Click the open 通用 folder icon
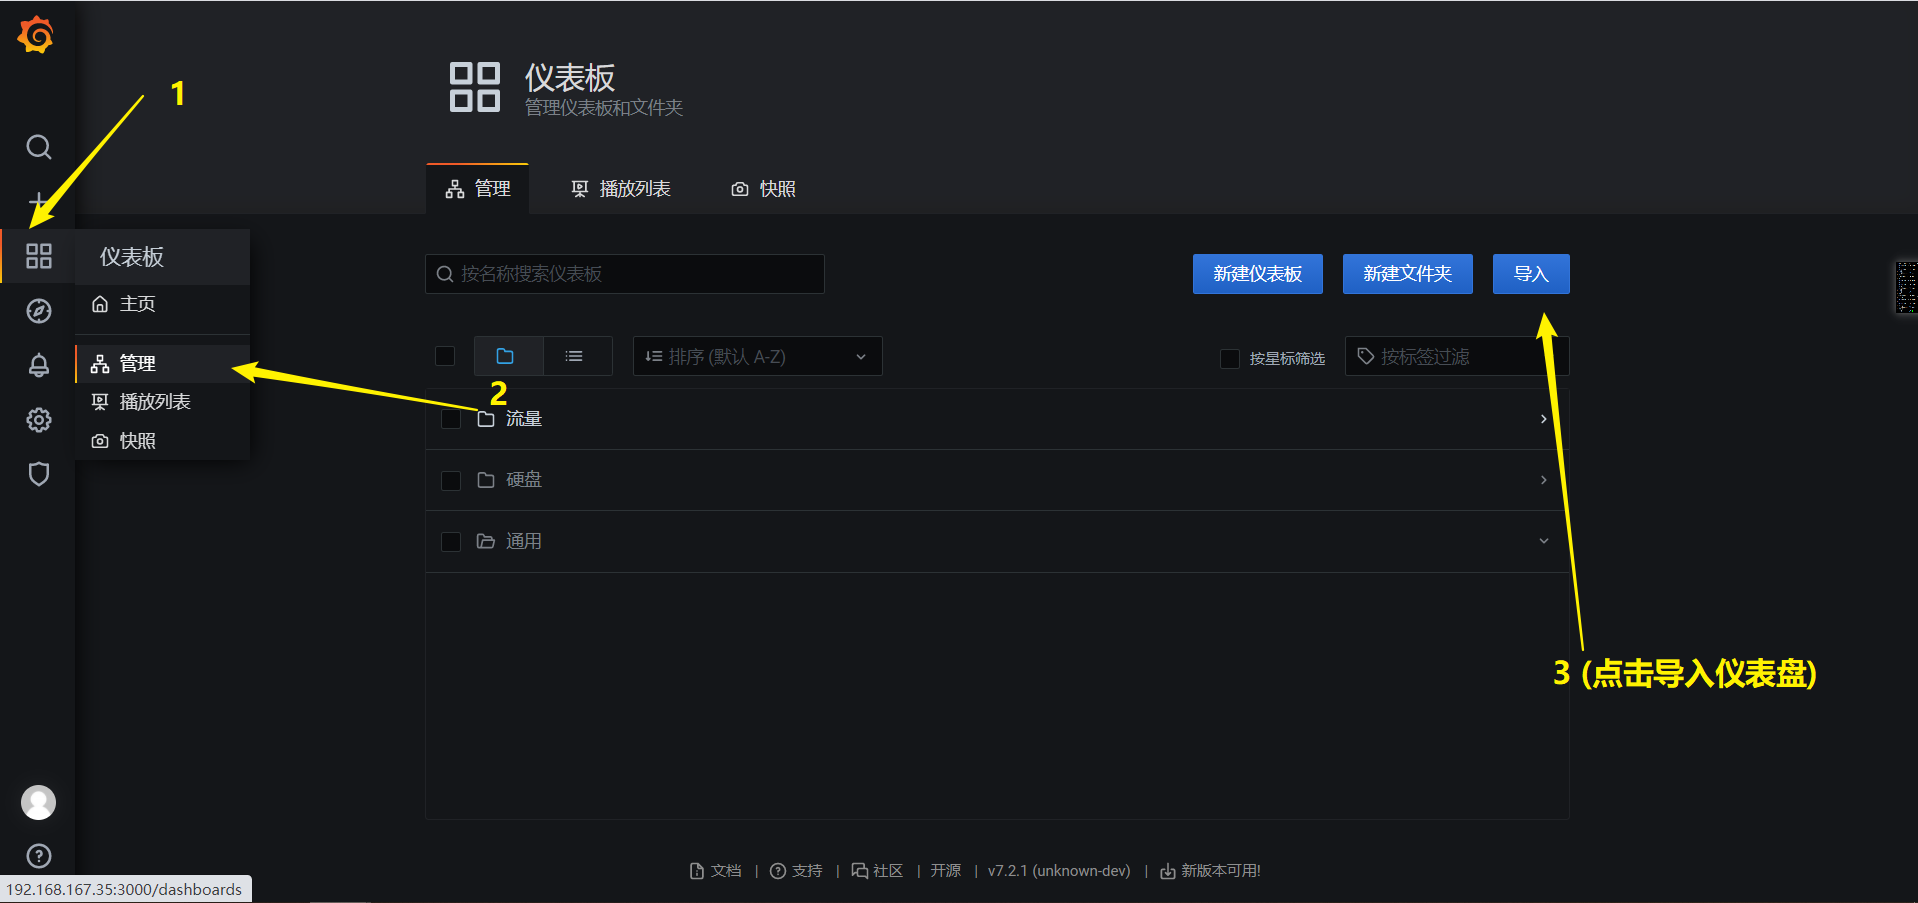This screenshot has height=903, width=1918. click(486, 541)
